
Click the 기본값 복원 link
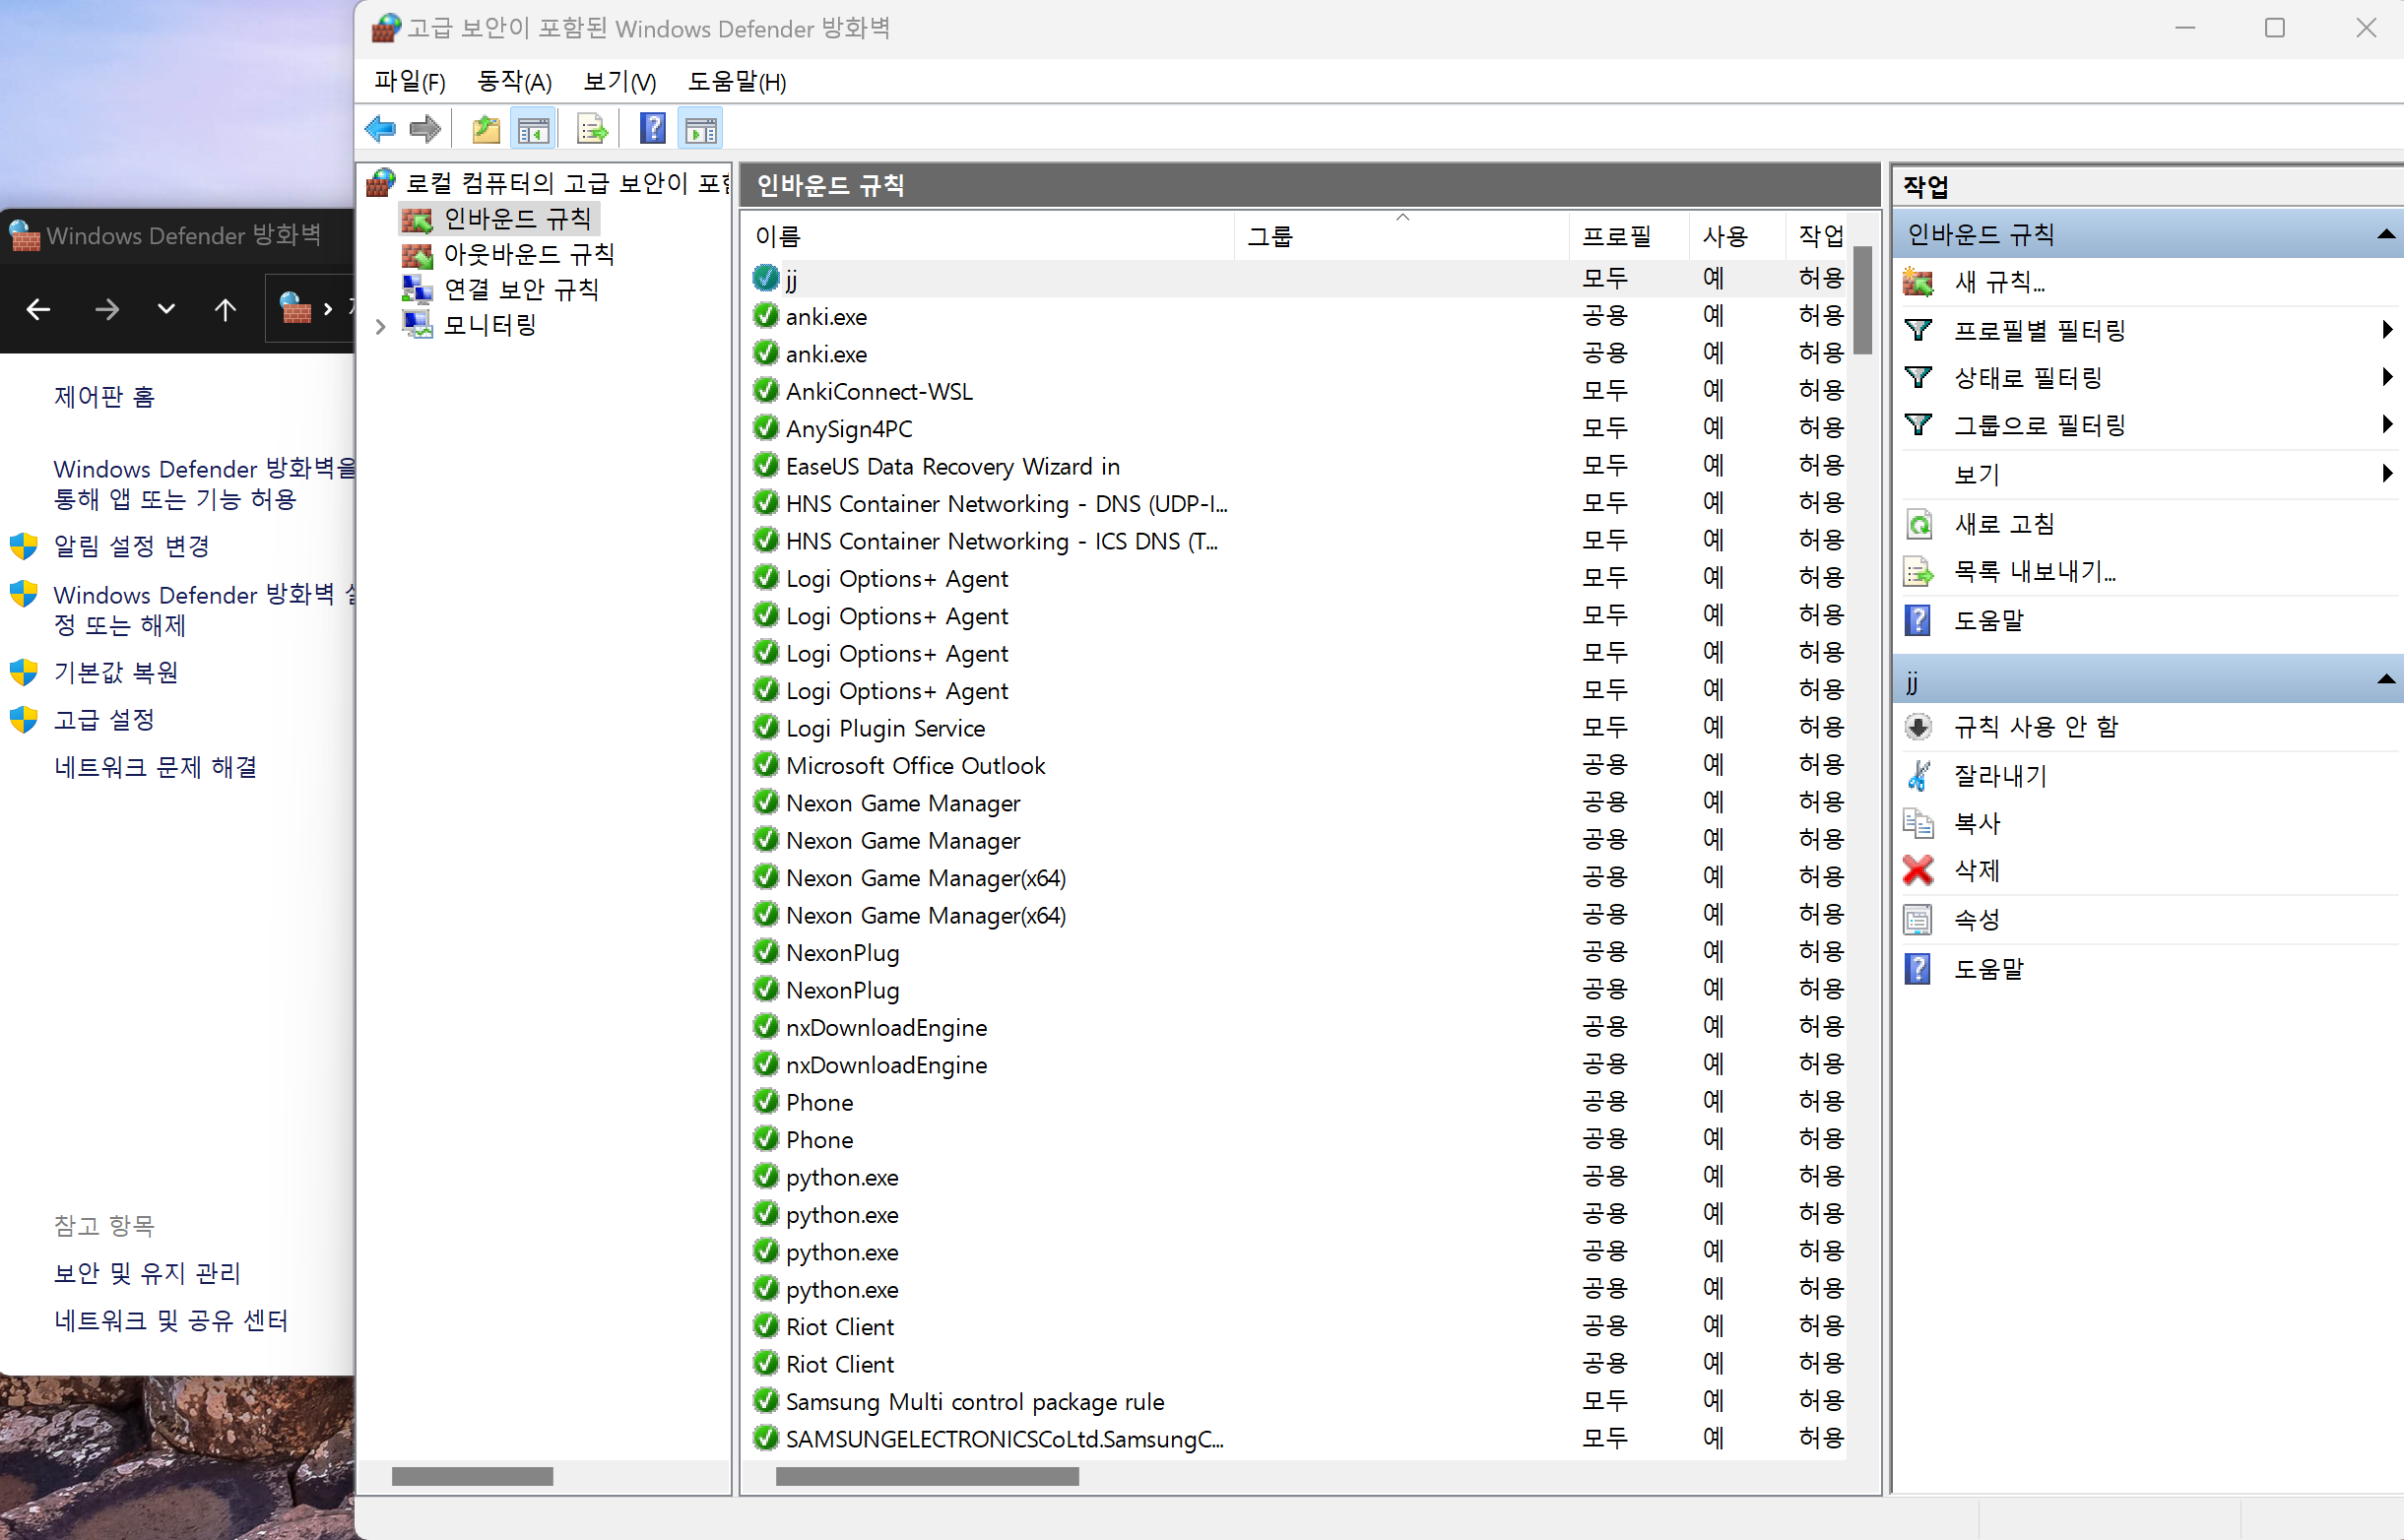pyautogui.click(x=116, y=672)
